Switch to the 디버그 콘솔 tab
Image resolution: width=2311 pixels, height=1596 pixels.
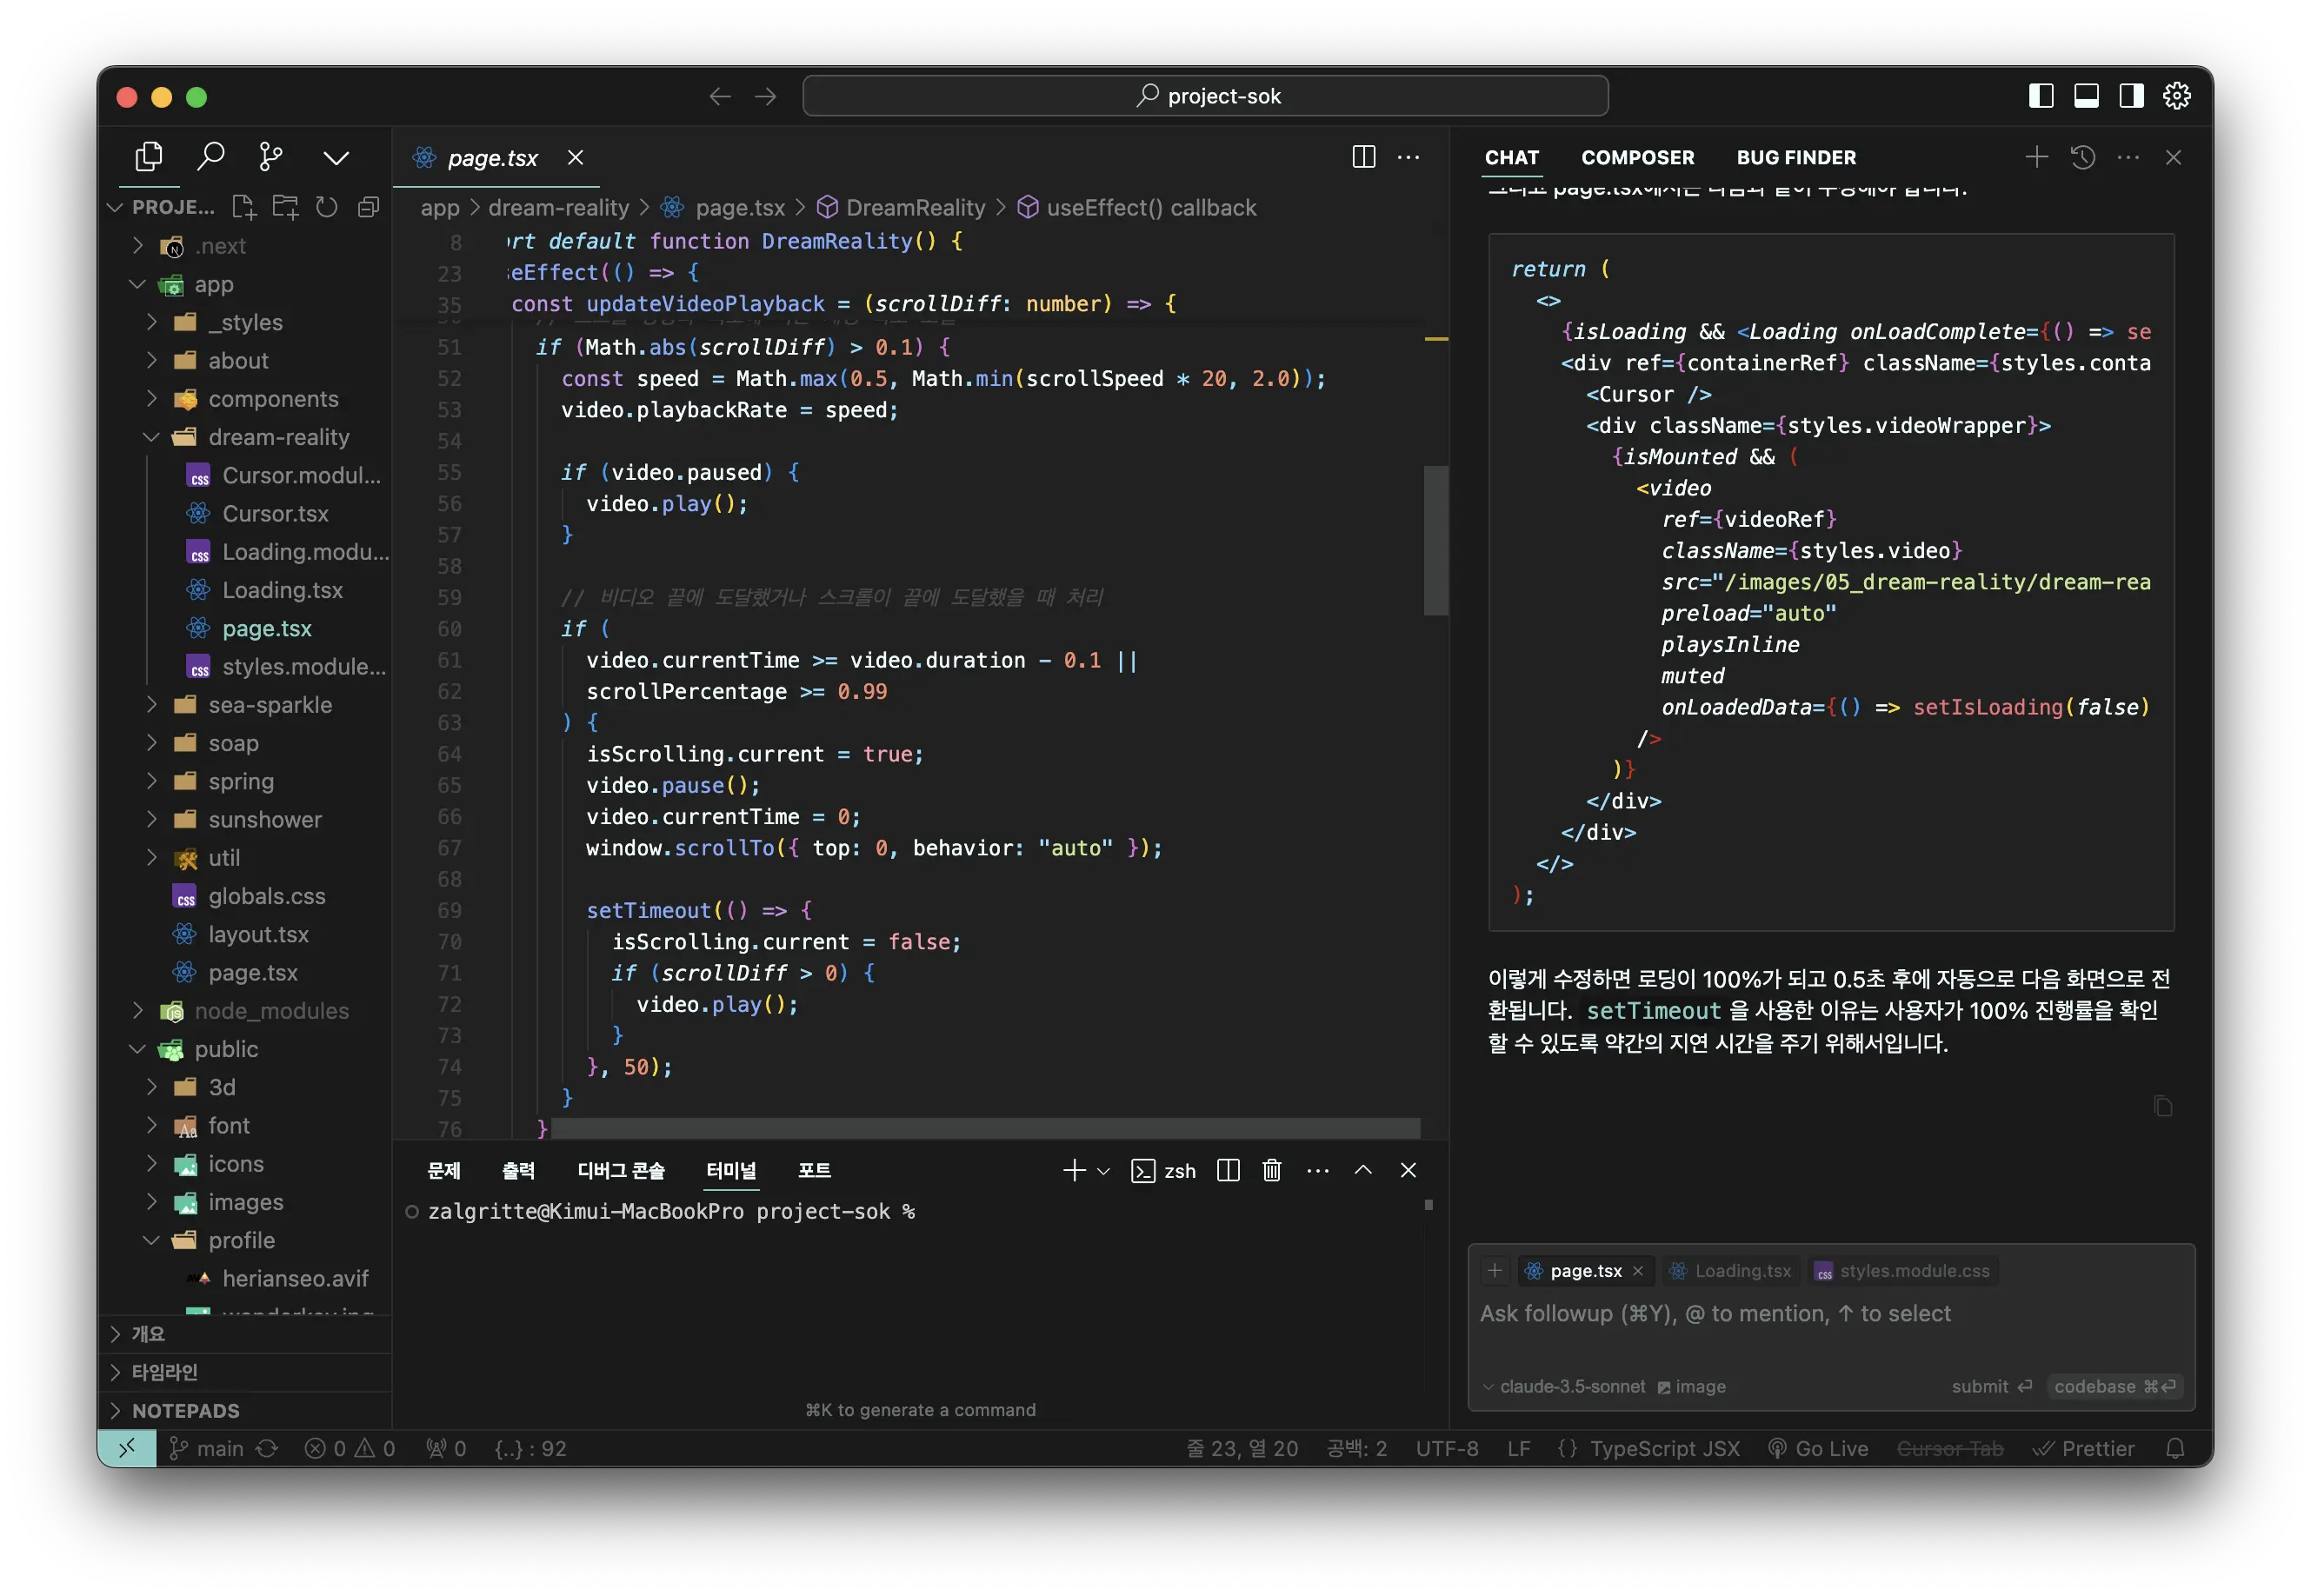(x=620, y=1170)
